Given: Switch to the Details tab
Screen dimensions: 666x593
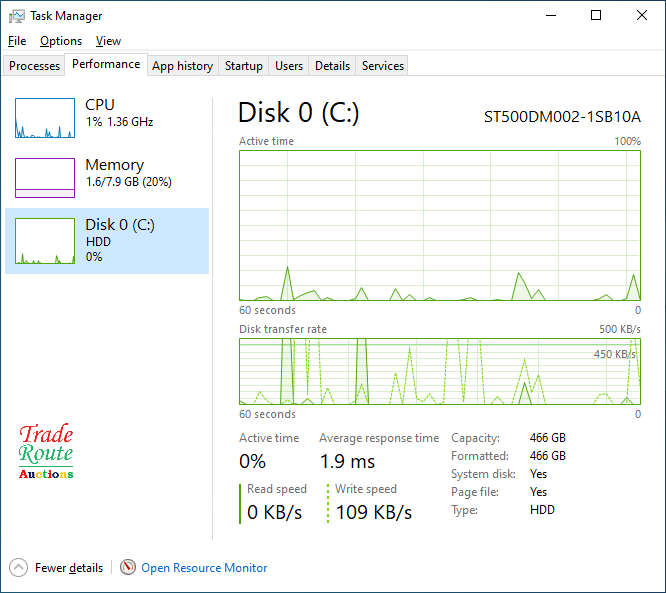Looking at the screenshot, I should [332, 66].
